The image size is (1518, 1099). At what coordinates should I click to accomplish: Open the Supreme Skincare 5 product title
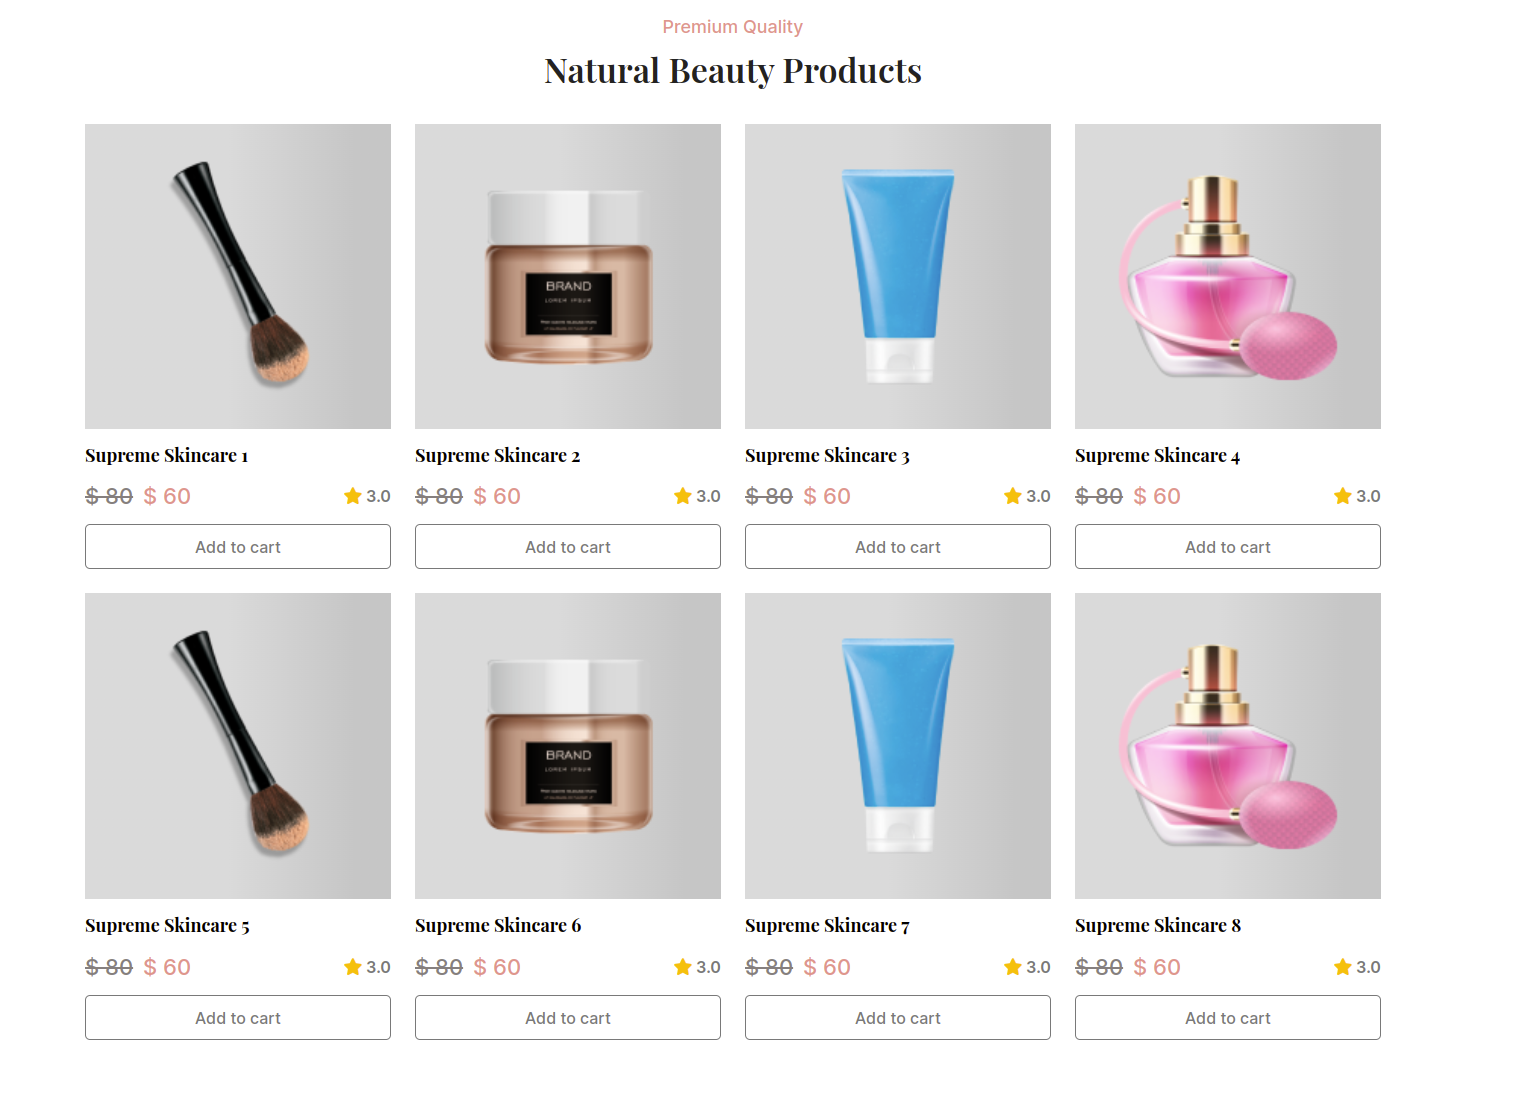pyautogui.click(x=167, y=926)
